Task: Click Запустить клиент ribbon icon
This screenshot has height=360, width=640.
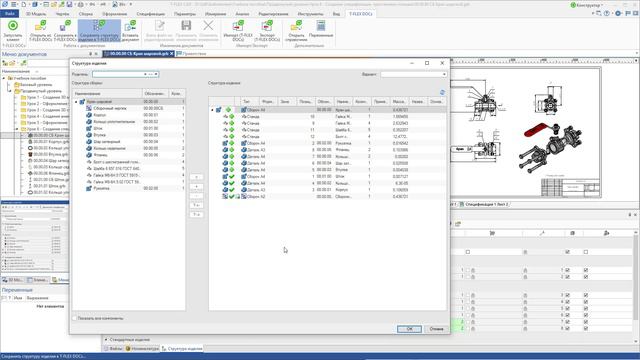Action: click(x=13, y=26)
